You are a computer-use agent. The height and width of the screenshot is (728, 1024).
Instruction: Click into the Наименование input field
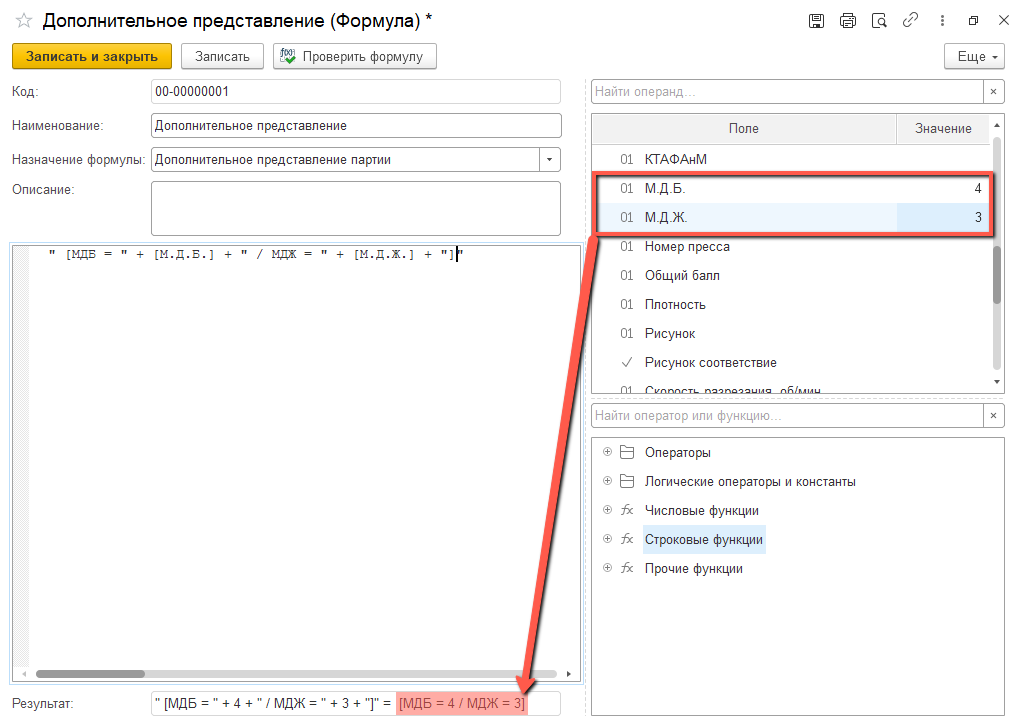click(355, 126)
